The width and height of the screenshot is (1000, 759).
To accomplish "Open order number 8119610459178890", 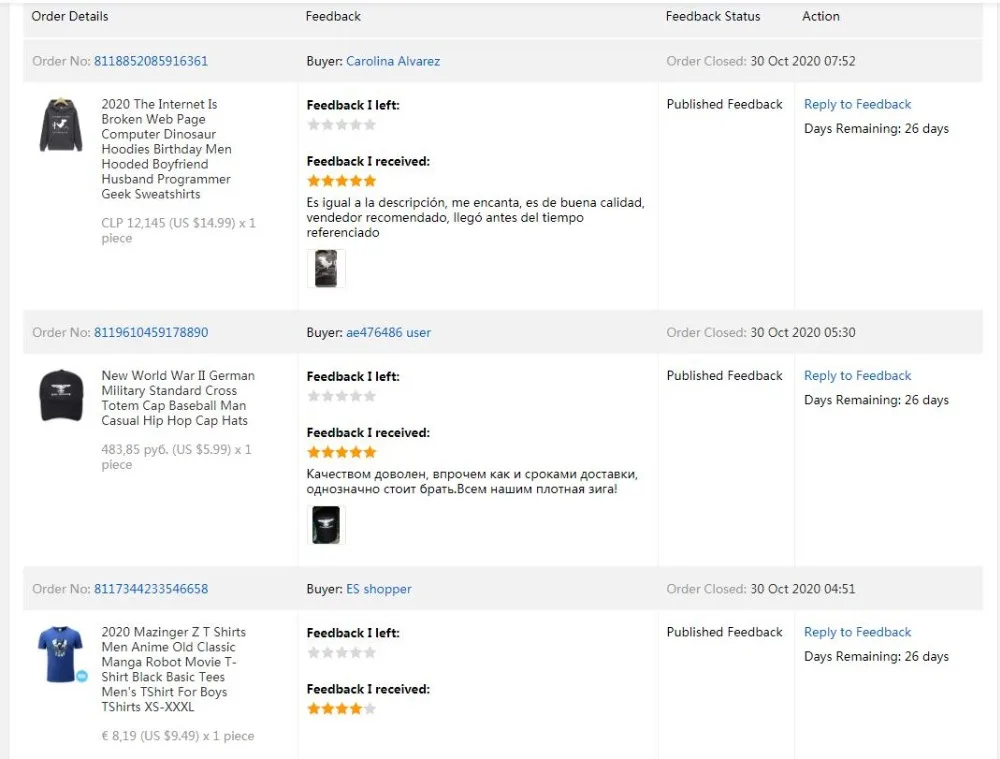I will 151,333.
